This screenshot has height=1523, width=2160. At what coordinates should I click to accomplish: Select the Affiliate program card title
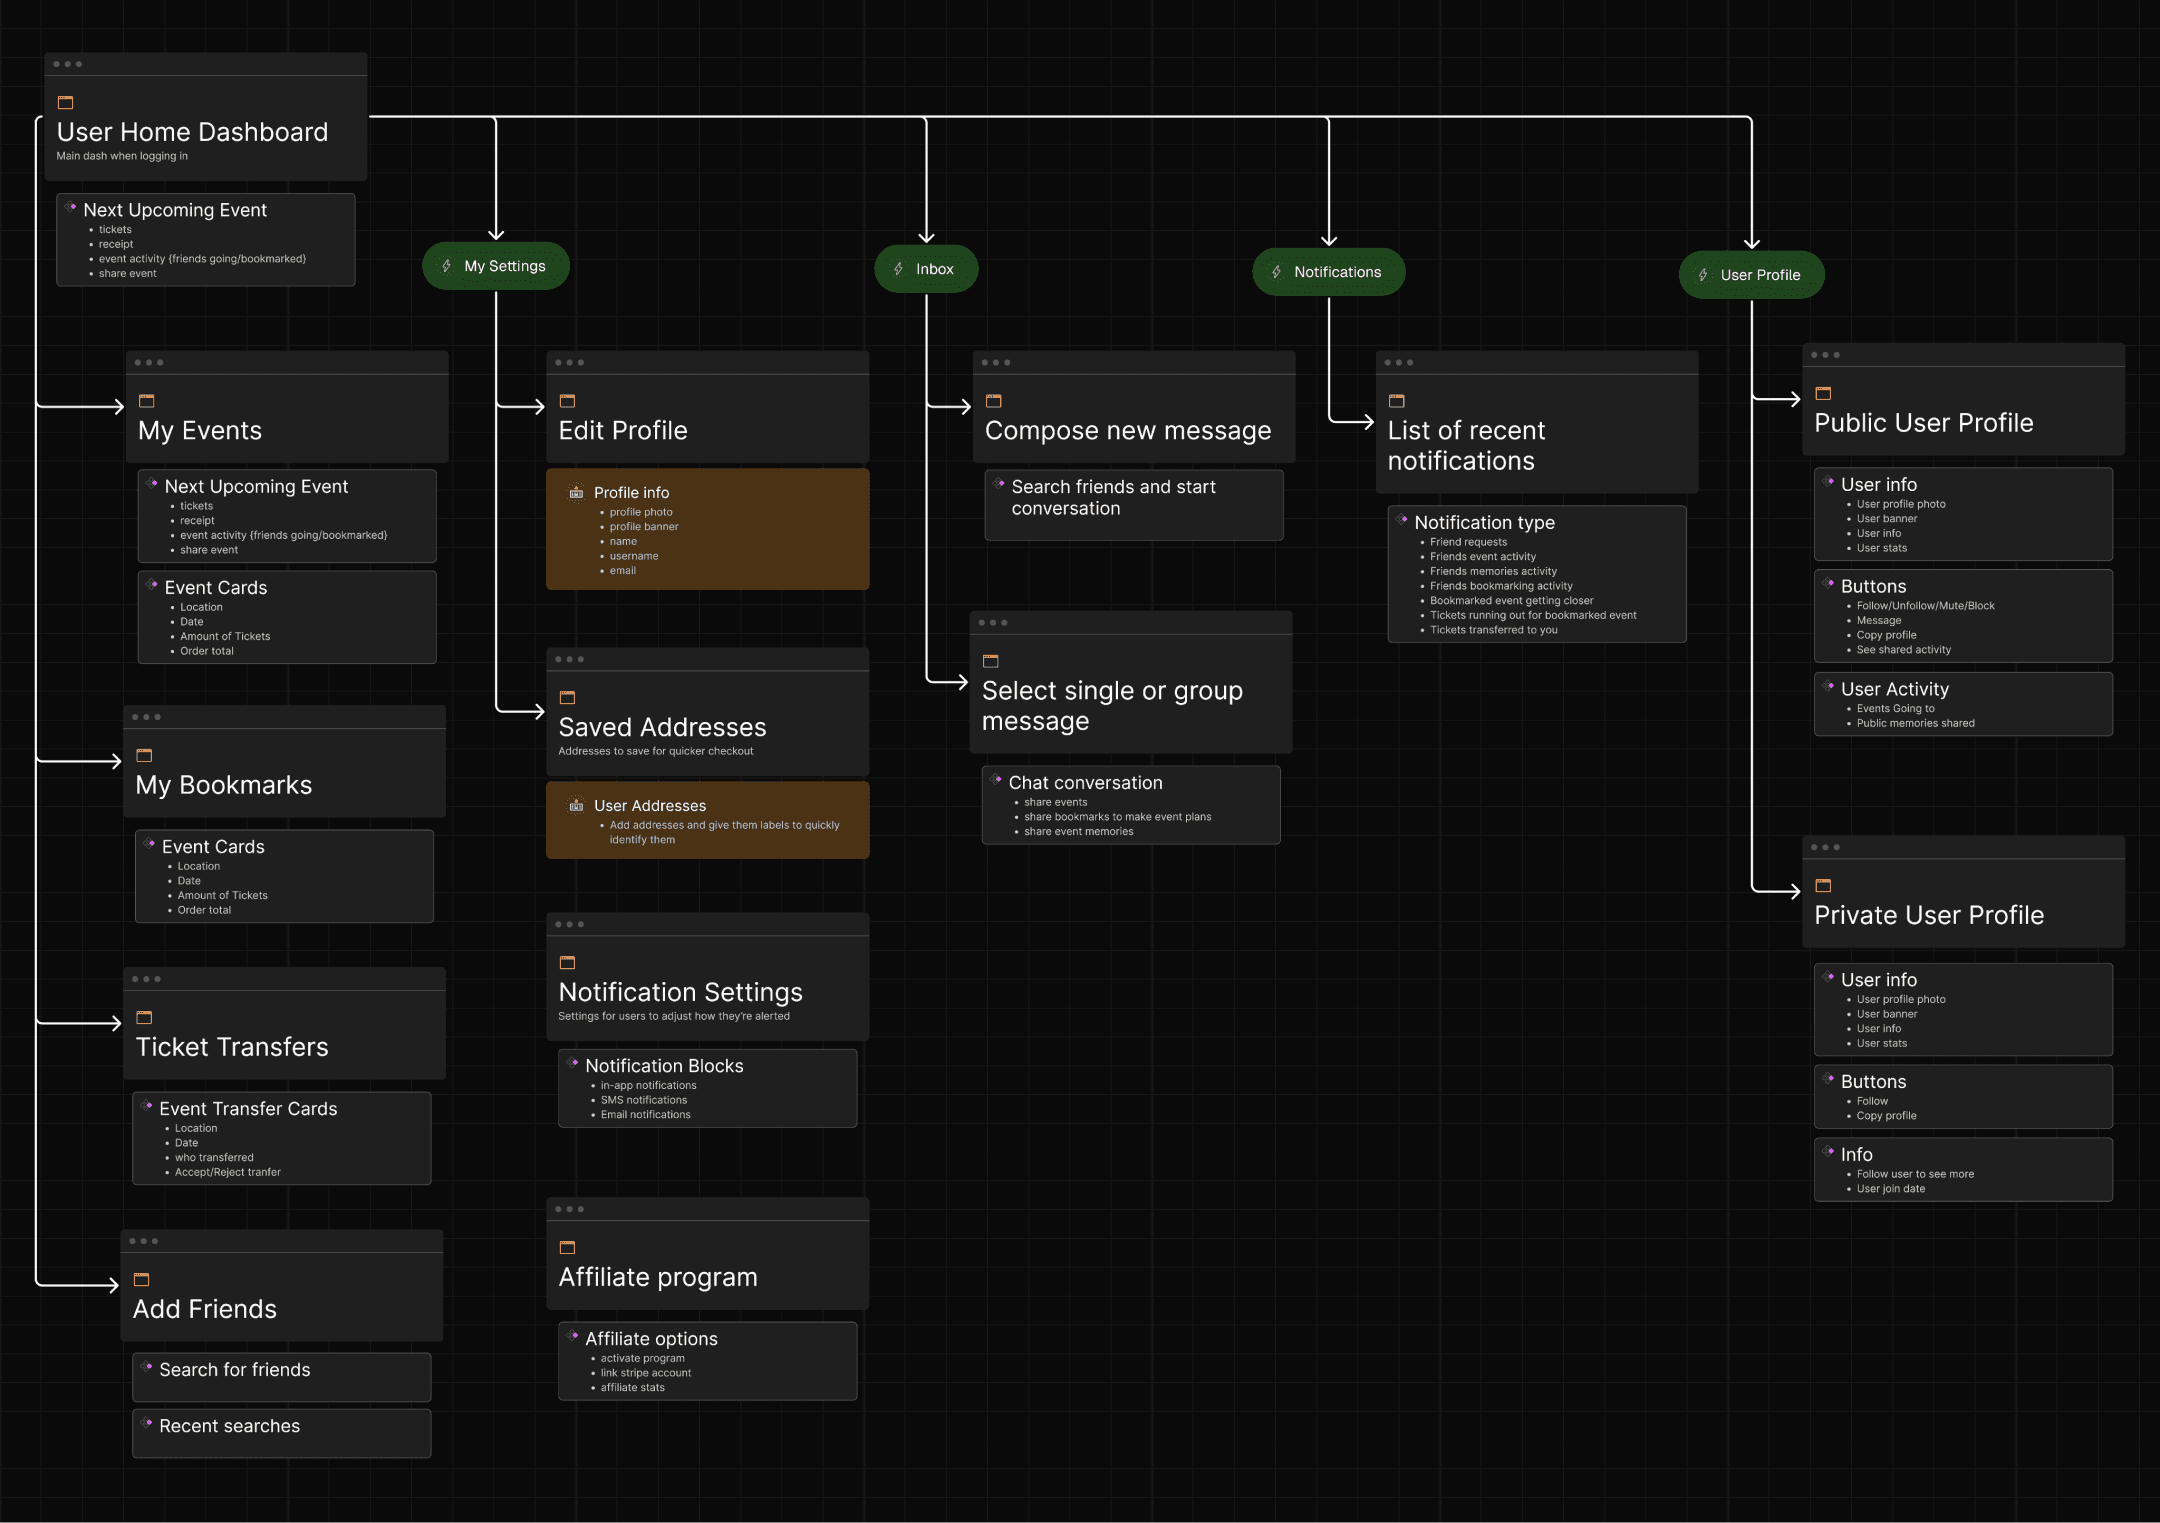pyautogui.click(x=657, y=1277)
